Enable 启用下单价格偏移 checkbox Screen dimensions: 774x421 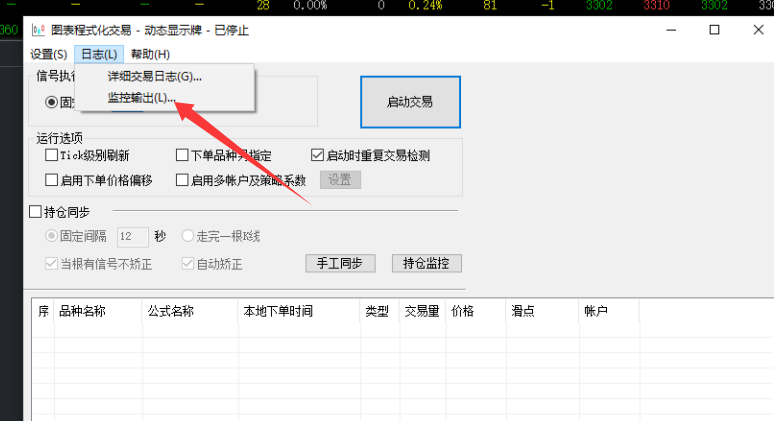pyautogui.click(x=51, y=180)
